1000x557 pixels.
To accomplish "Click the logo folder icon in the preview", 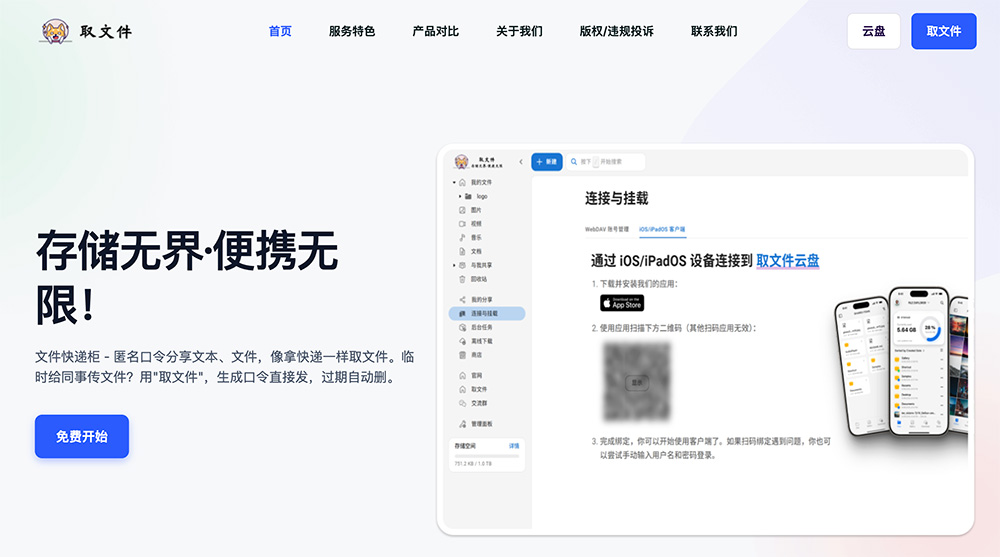I will point(468,197).
